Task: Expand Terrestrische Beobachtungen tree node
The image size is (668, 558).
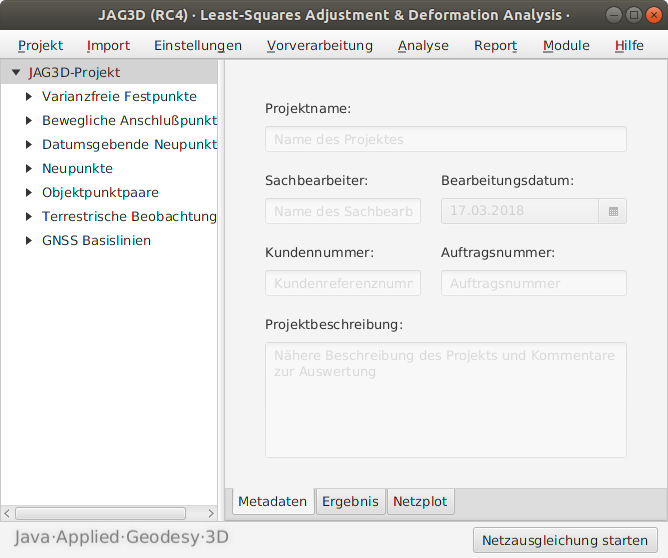Action: [x=29, y=216]
